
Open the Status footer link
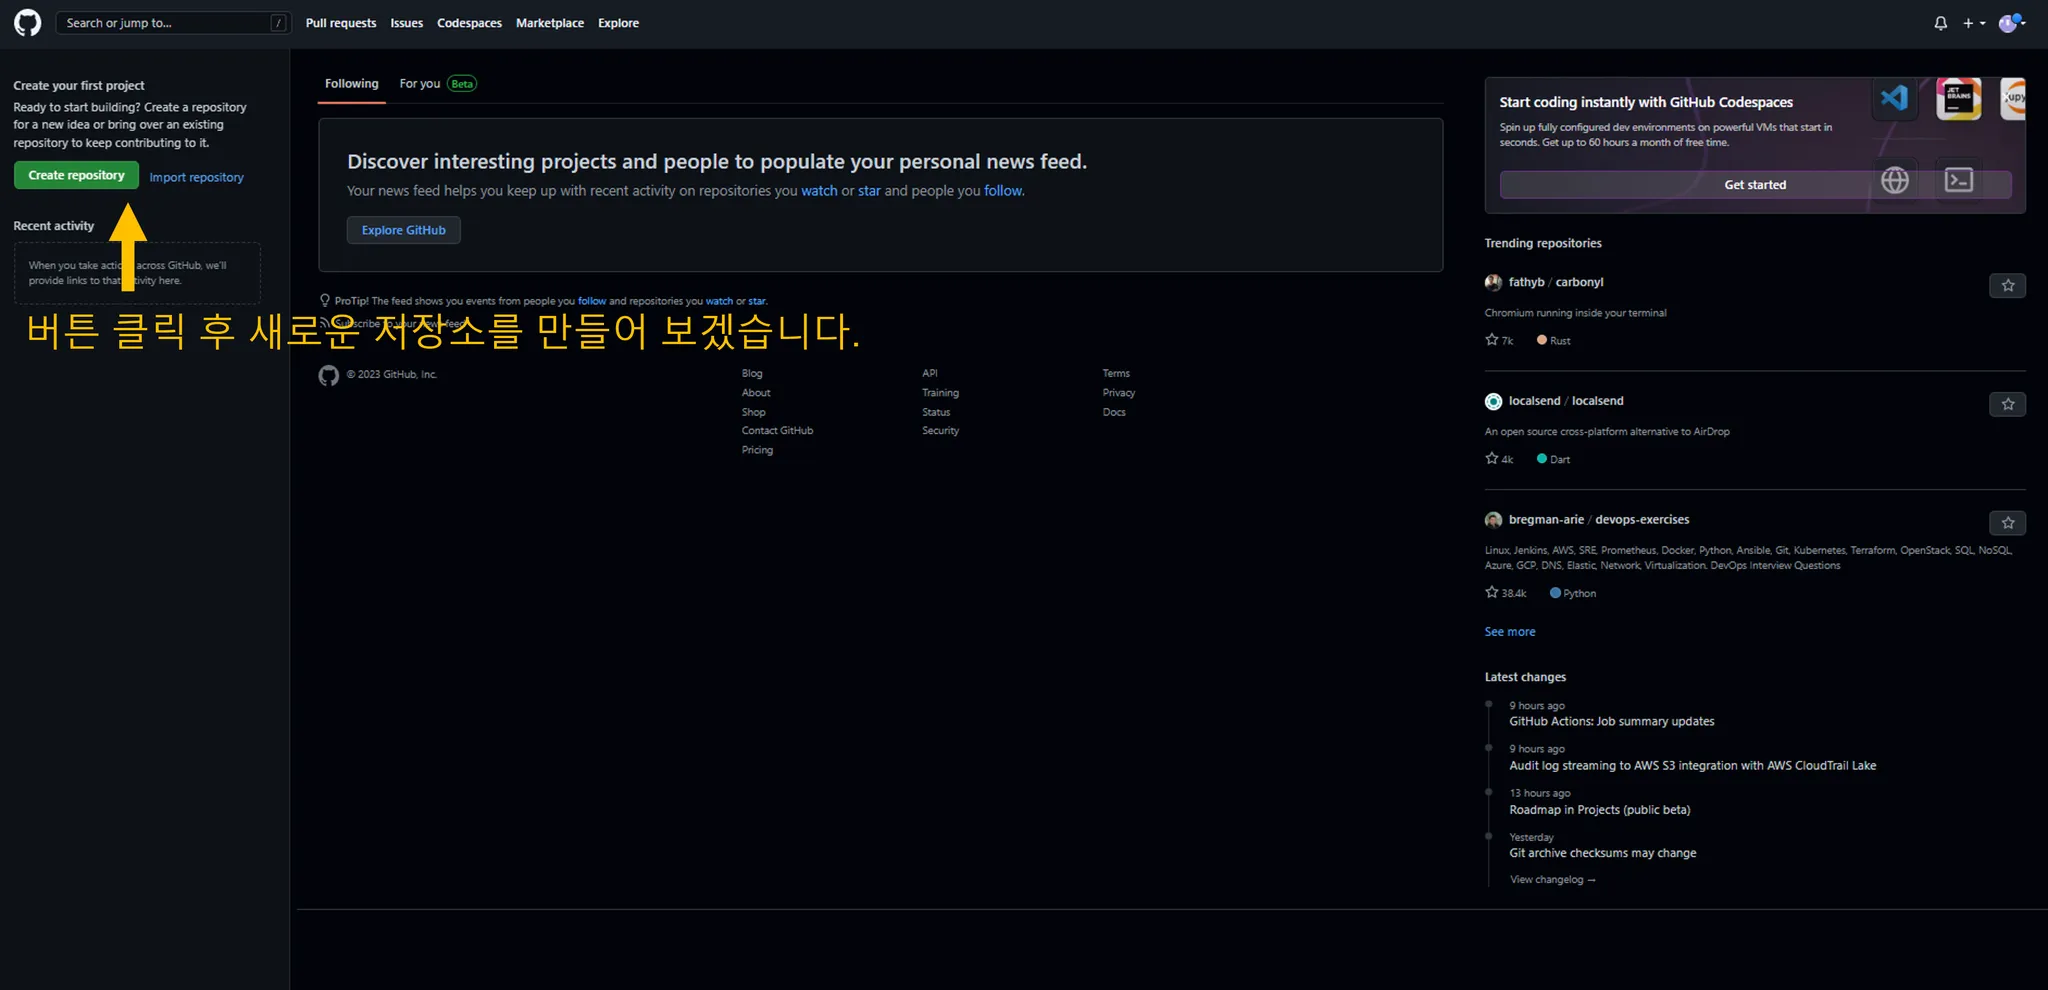[x=936, y=412]
